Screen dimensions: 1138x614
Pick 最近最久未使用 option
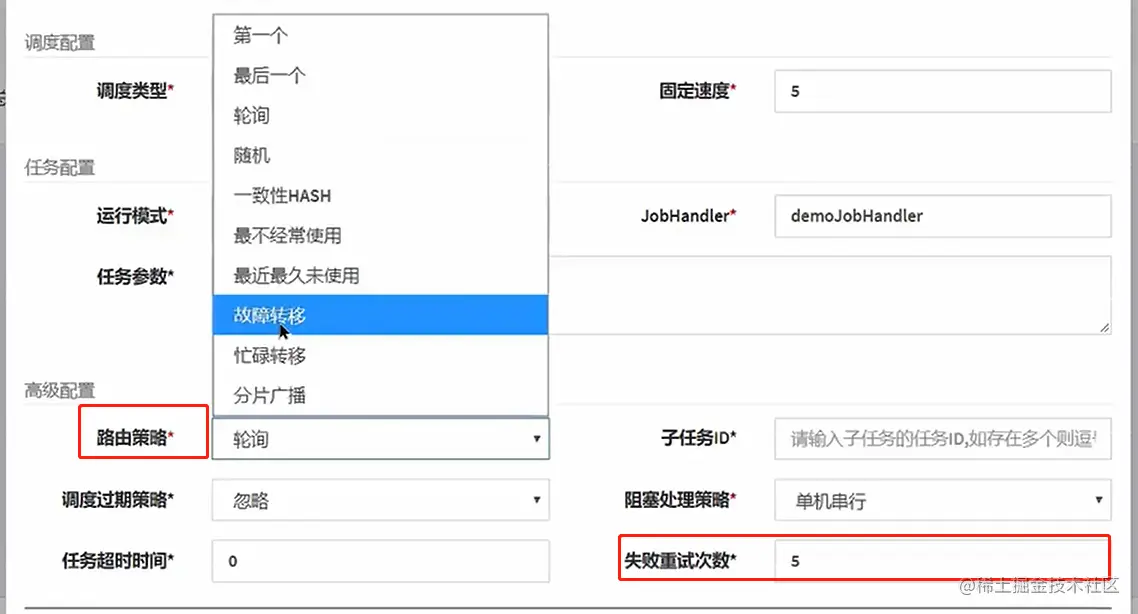380,275
